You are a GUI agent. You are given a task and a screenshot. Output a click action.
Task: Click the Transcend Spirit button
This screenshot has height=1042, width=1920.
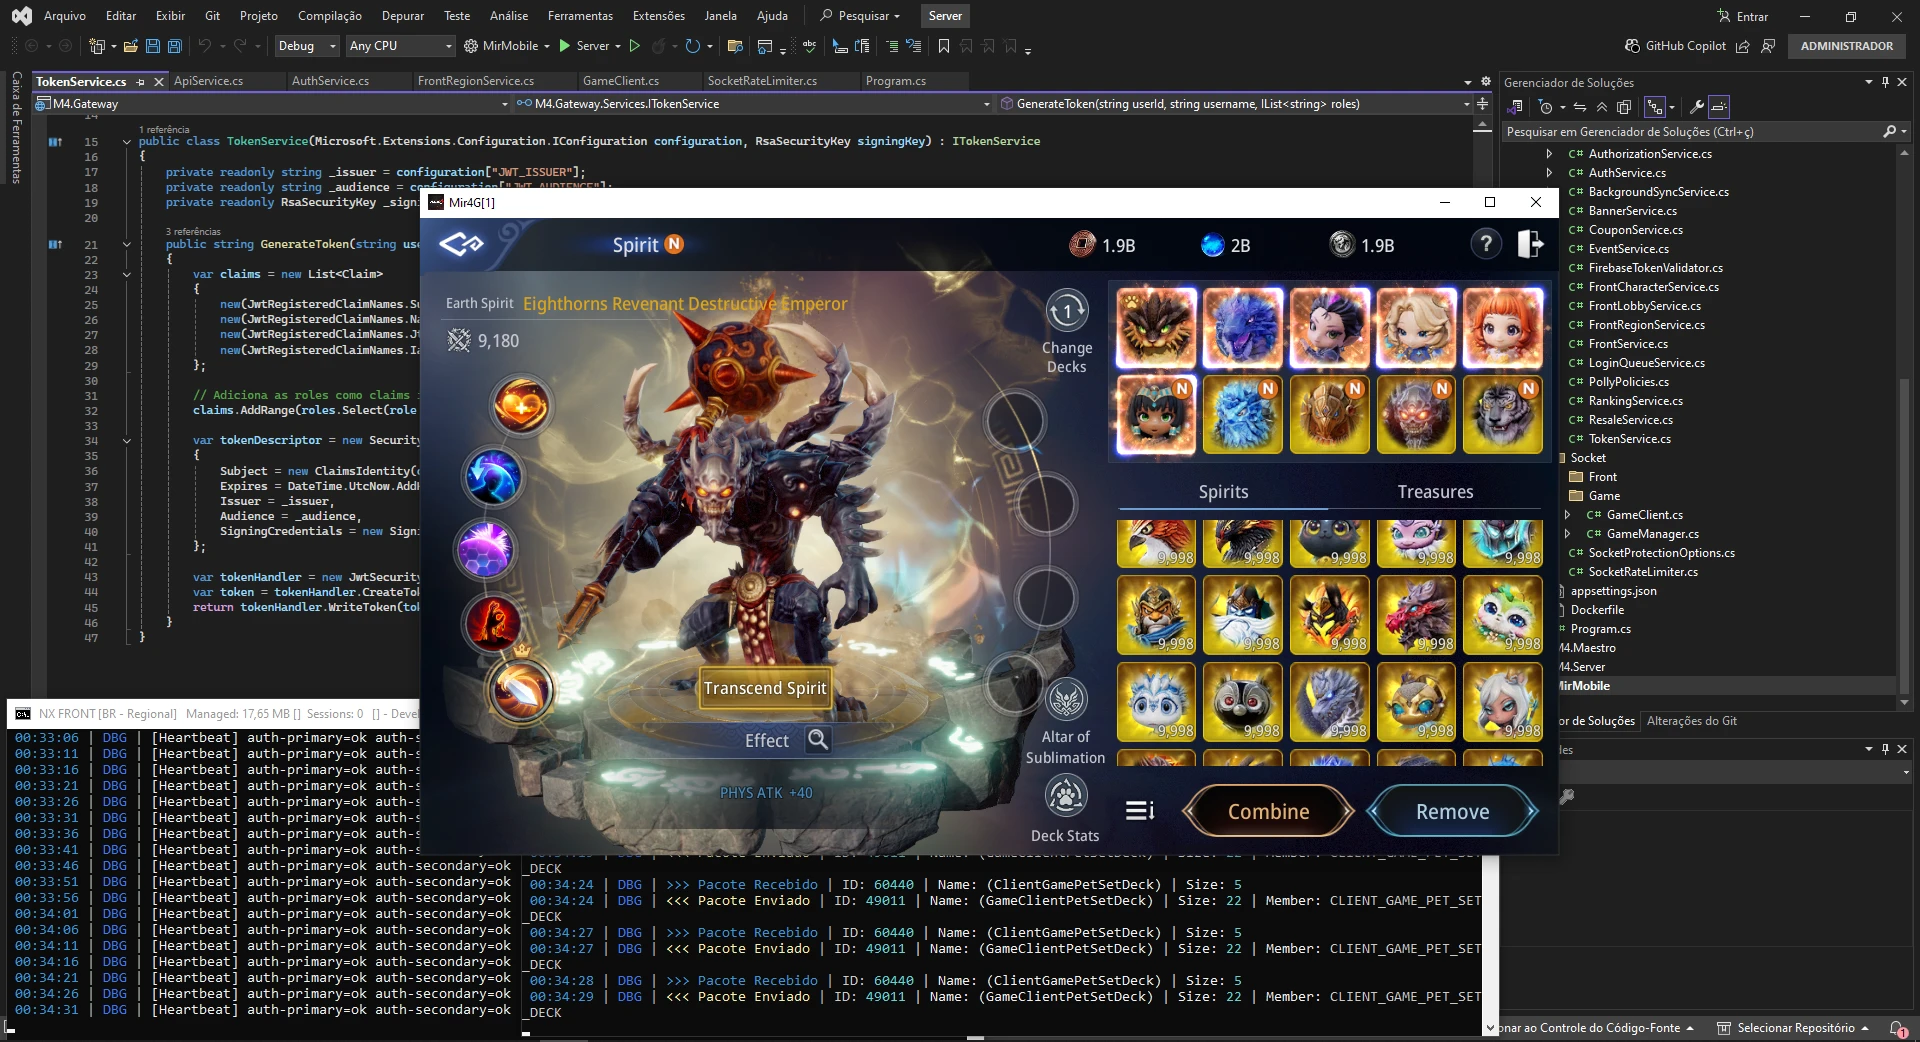click(765, 688)
